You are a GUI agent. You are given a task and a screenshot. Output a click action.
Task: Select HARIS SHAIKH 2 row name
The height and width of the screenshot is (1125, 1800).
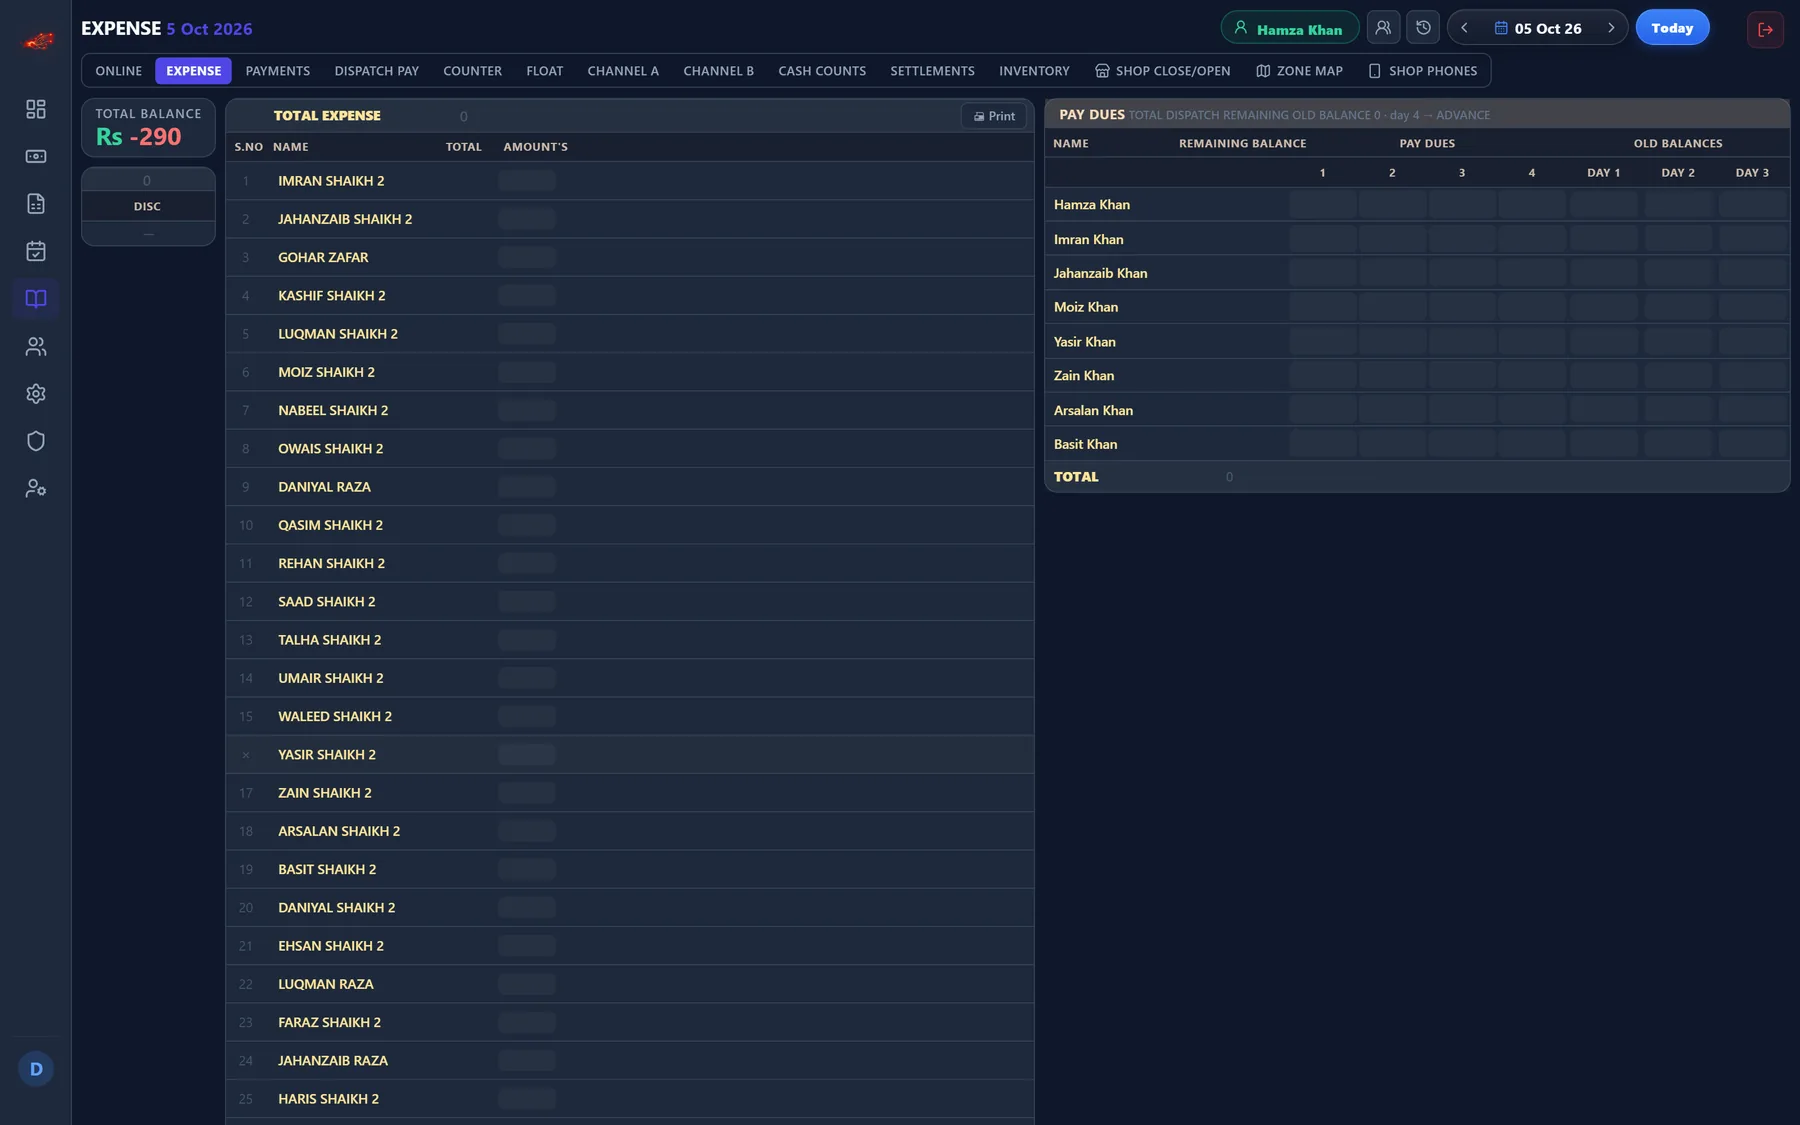(x=328, y=1099)
